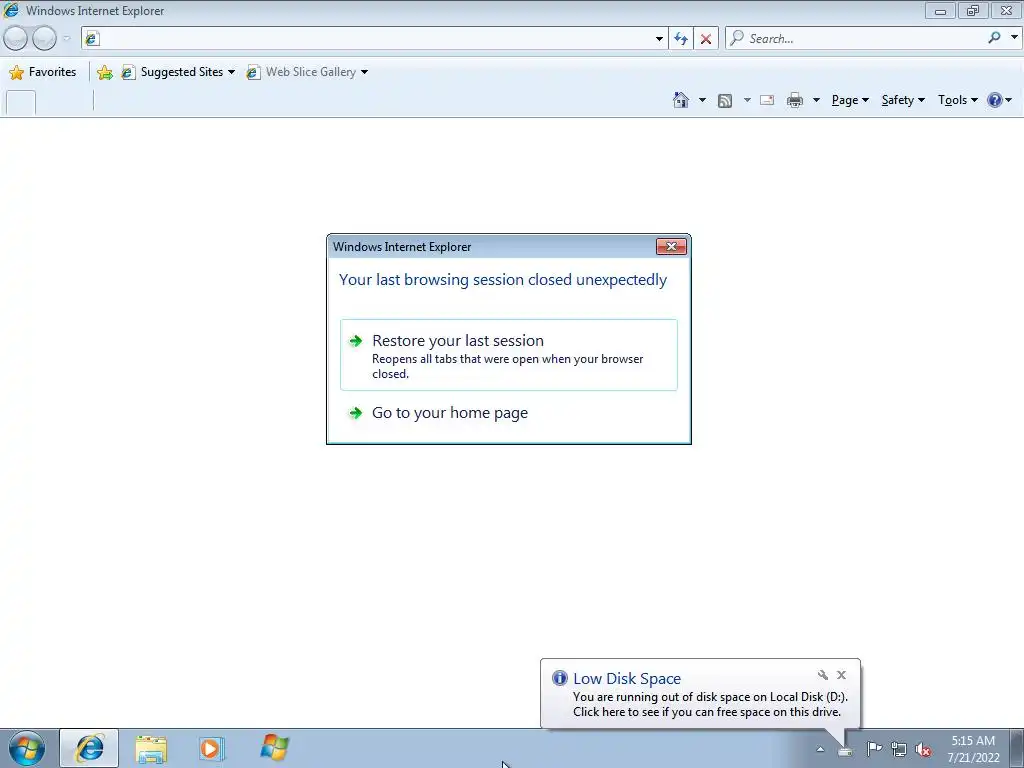
Task: Open the Safety menu
Action: (903, 100)
